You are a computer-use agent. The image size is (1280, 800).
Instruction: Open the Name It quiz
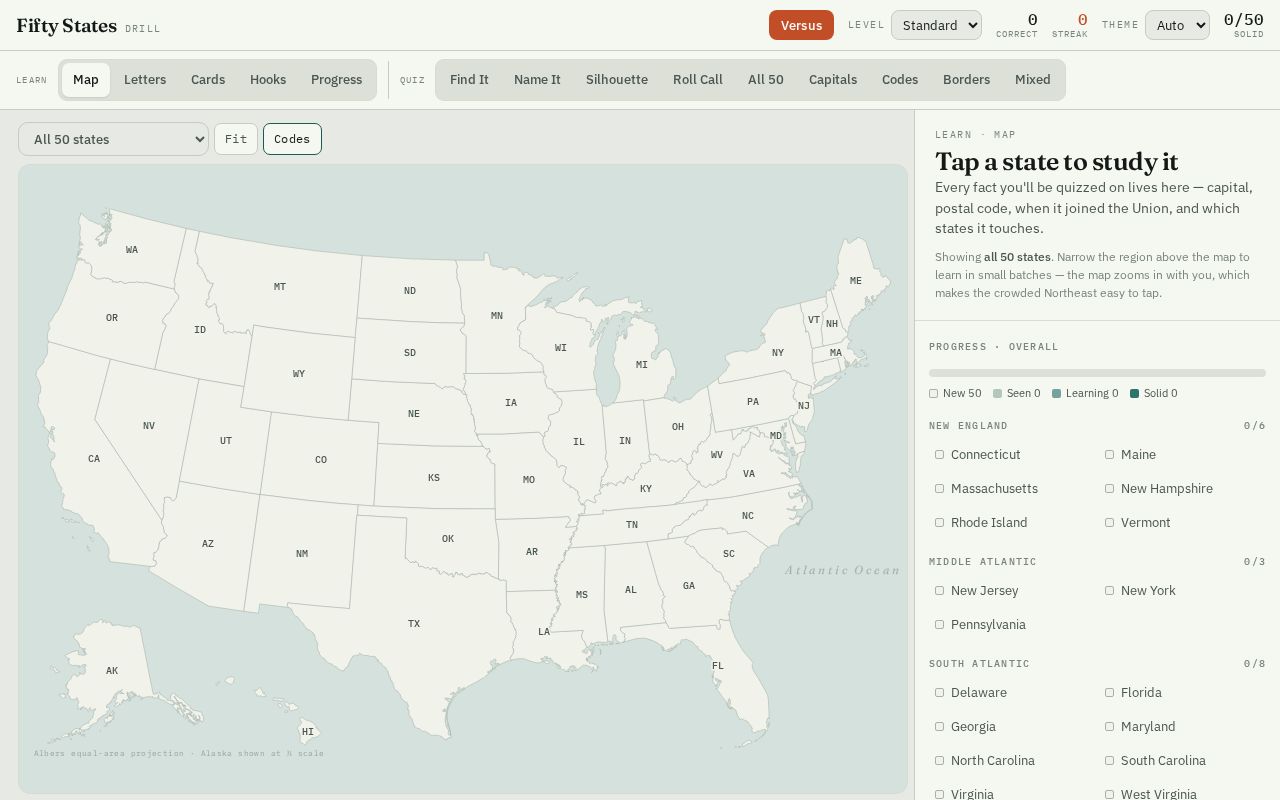click(x=537, y=80)
